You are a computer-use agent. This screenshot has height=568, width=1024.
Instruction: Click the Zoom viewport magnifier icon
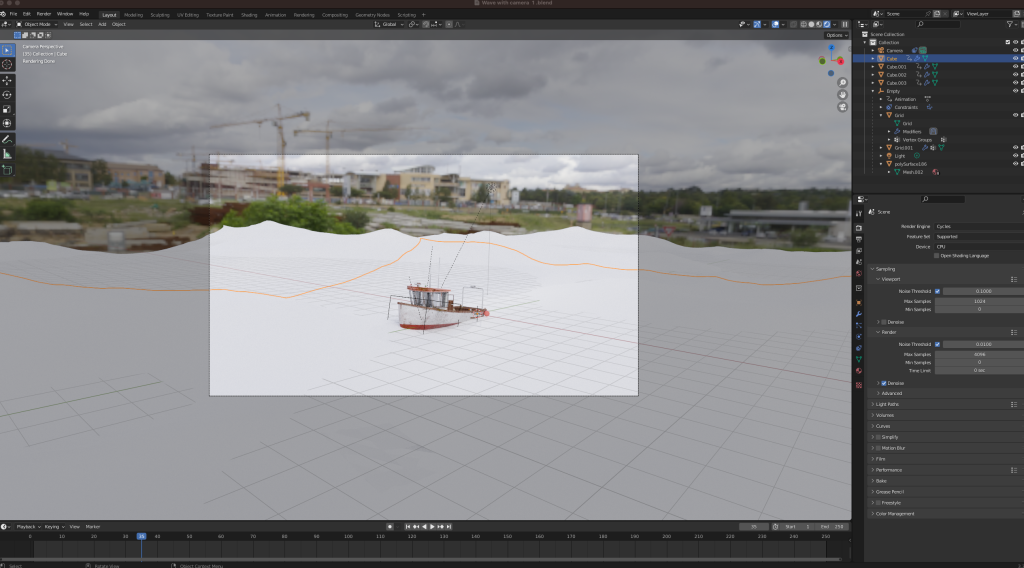(842, 83)
